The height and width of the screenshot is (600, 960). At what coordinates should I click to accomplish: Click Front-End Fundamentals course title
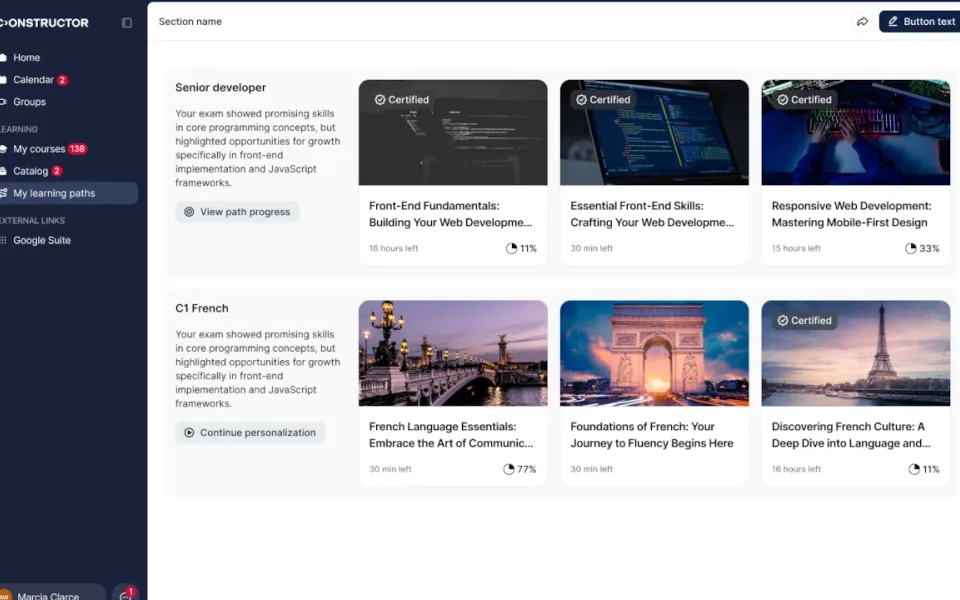451,214
